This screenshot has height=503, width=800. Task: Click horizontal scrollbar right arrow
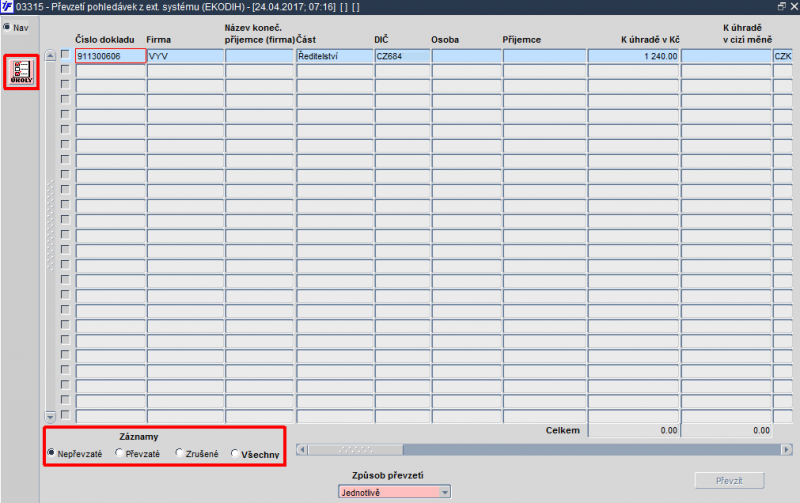tap(786, 449)
